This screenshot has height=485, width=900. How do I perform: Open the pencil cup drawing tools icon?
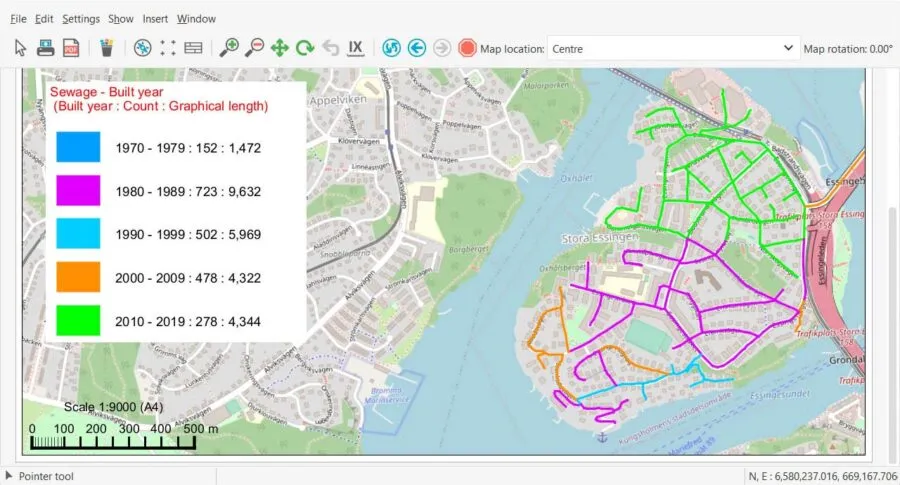pyautogui.click(x=106, y=48)
